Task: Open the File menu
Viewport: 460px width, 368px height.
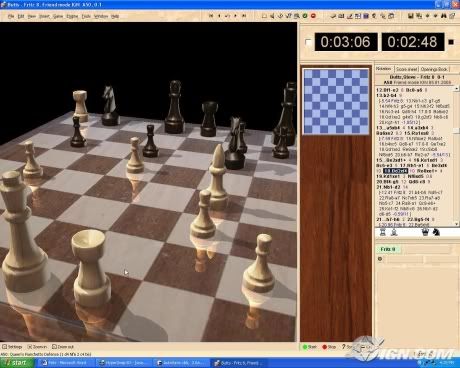Action: (11, 16)
